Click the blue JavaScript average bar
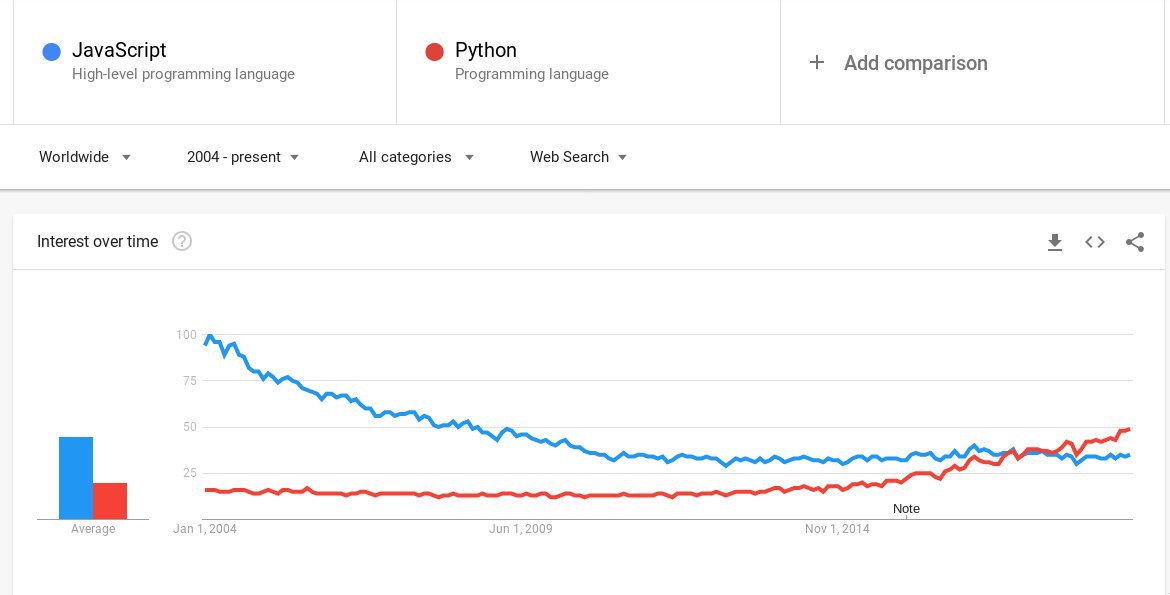1170x595 pixels. click(x=76, y=478)
